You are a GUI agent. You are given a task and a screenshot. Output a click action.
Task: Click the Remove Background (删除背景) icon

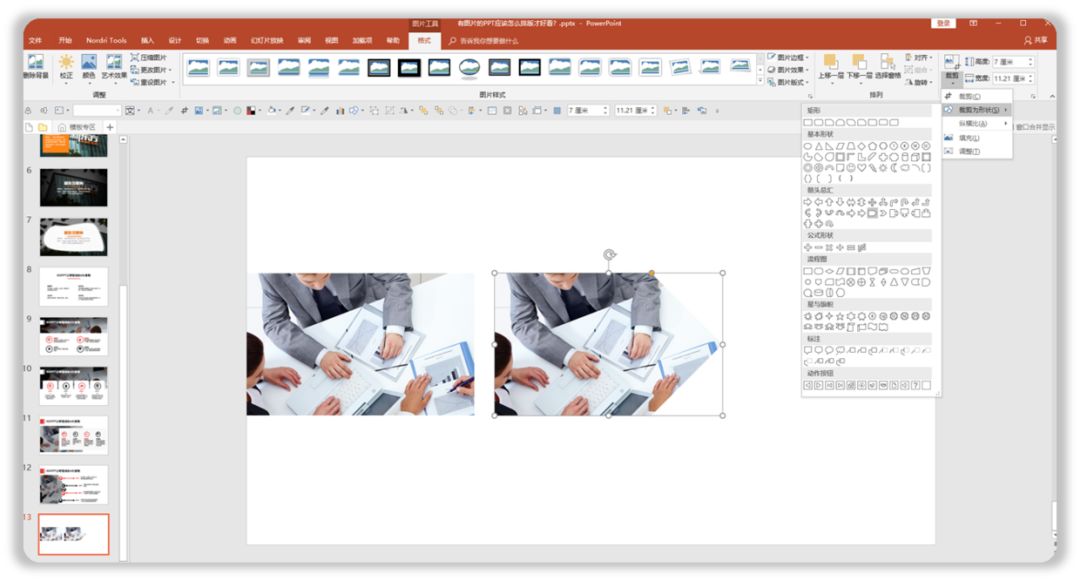pos(35,66)
